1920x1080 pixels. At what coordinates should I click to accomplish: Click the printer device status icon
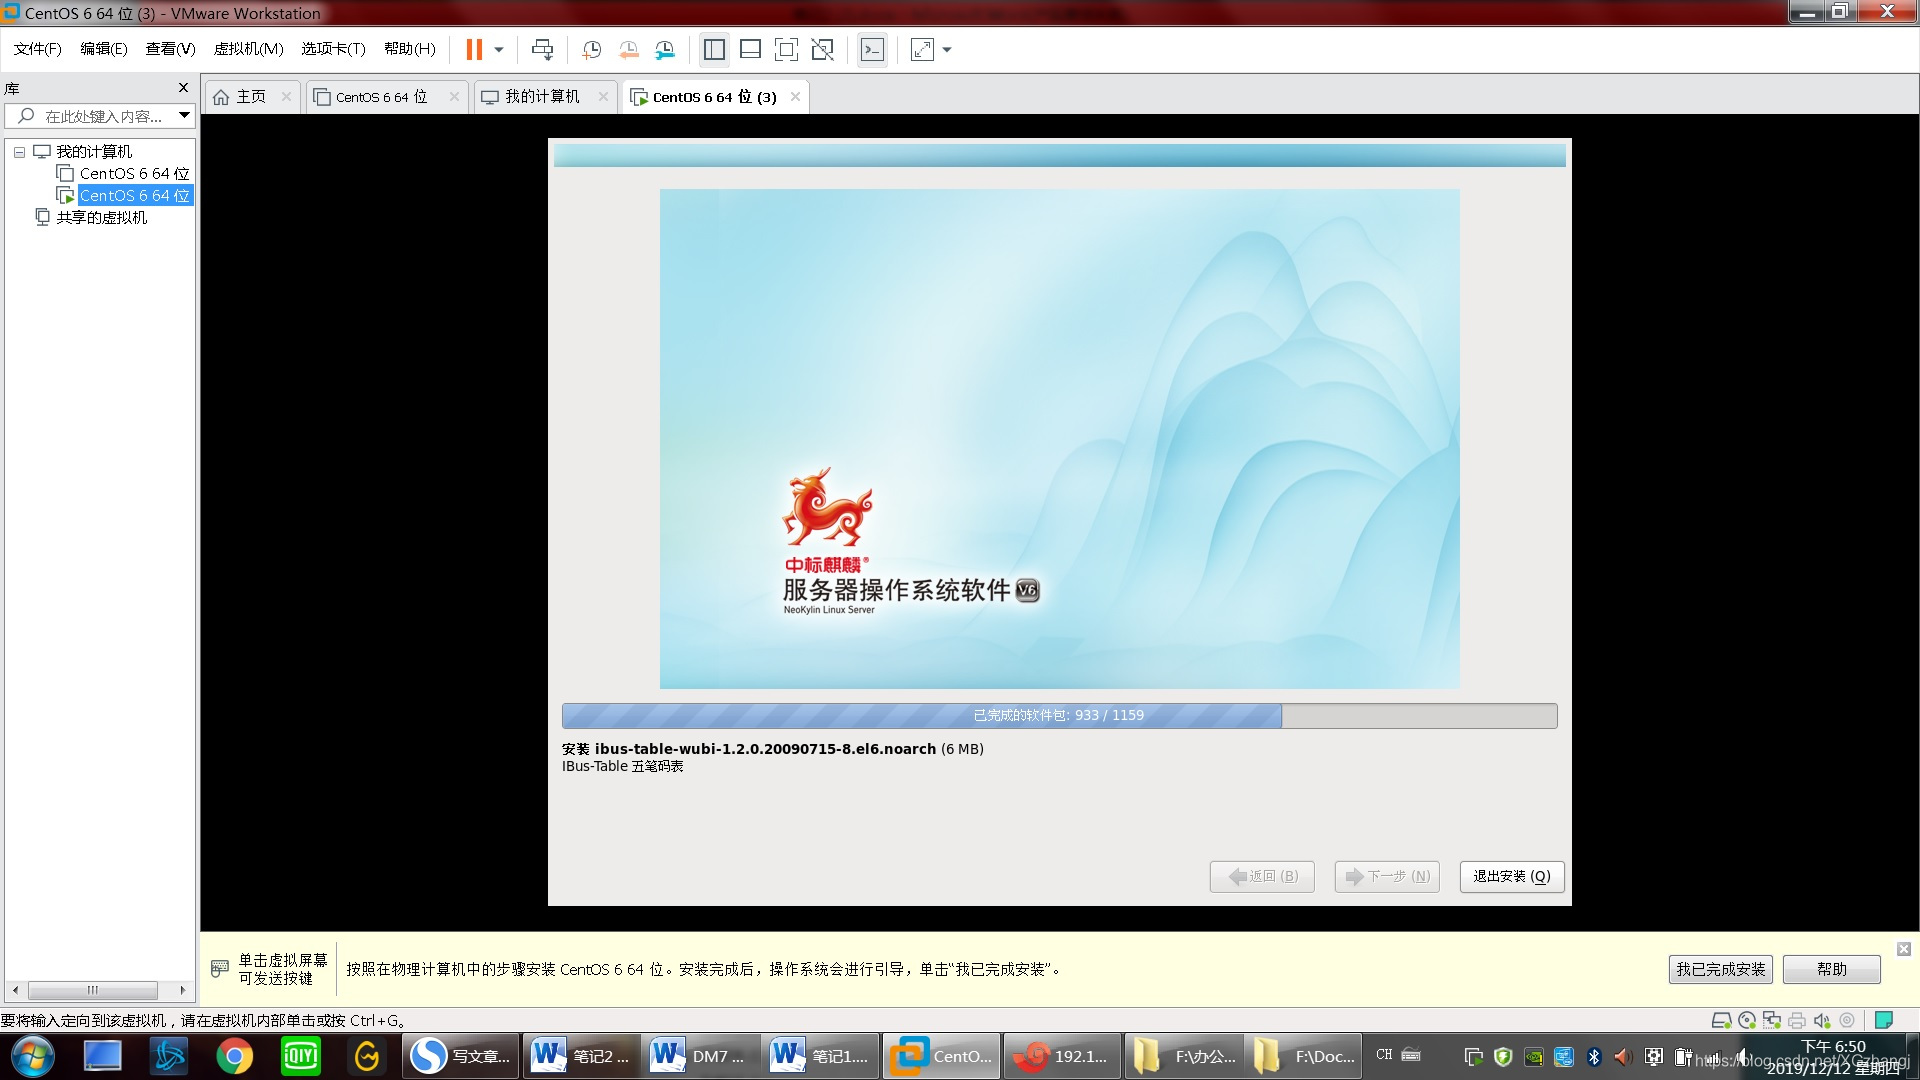coord(1797,1020)
